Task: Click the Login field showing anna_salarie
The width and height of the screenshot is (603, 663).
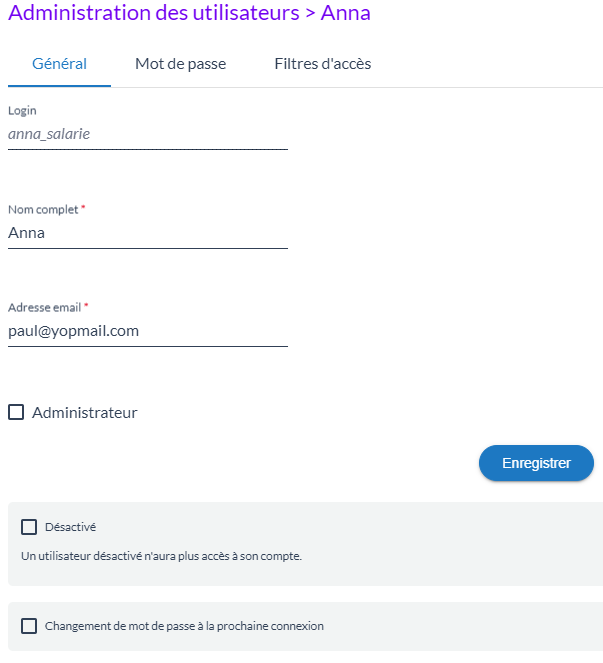Action: 147,133
